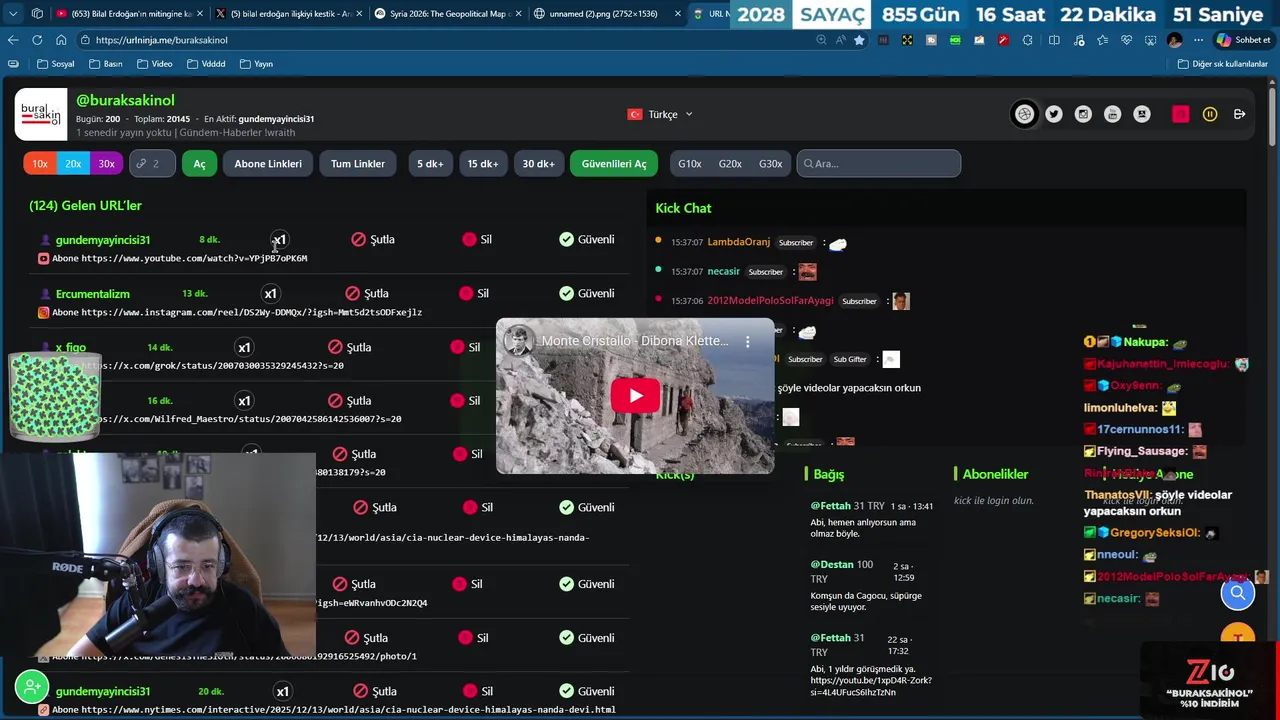Click the yellow pause icon in header

(1210, 114)
